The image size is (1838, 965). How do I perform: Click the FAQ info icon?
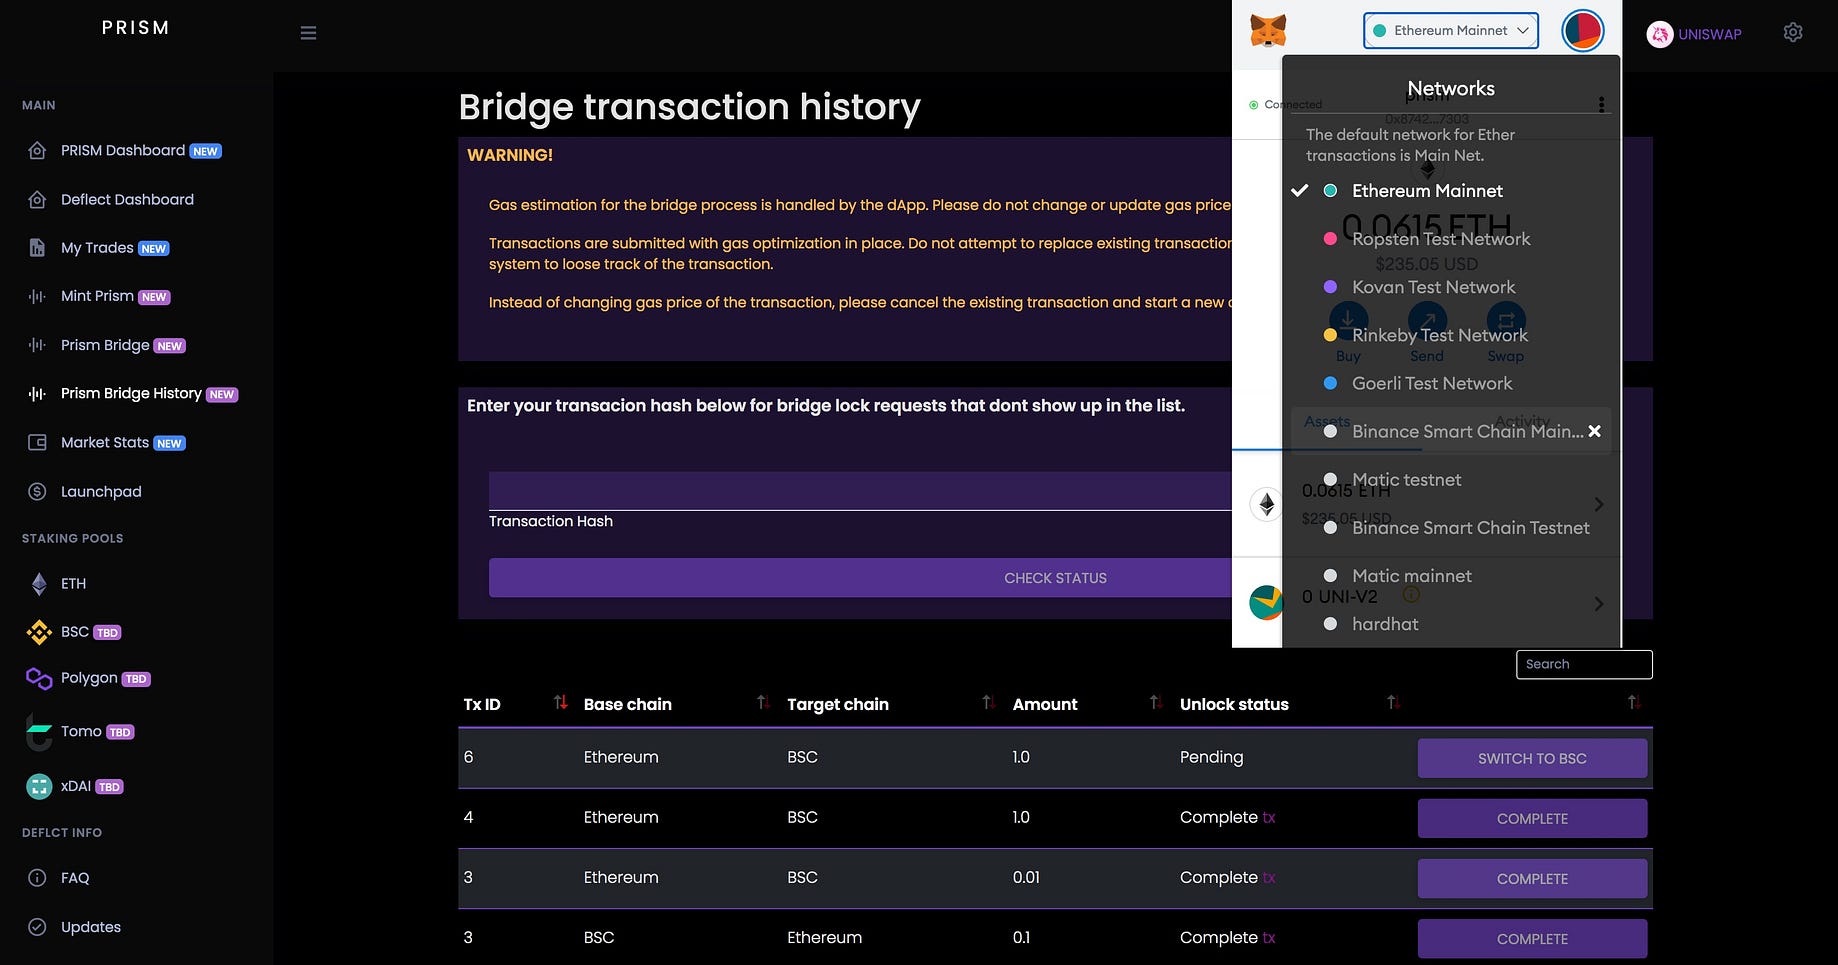click(x=37, y=878)
